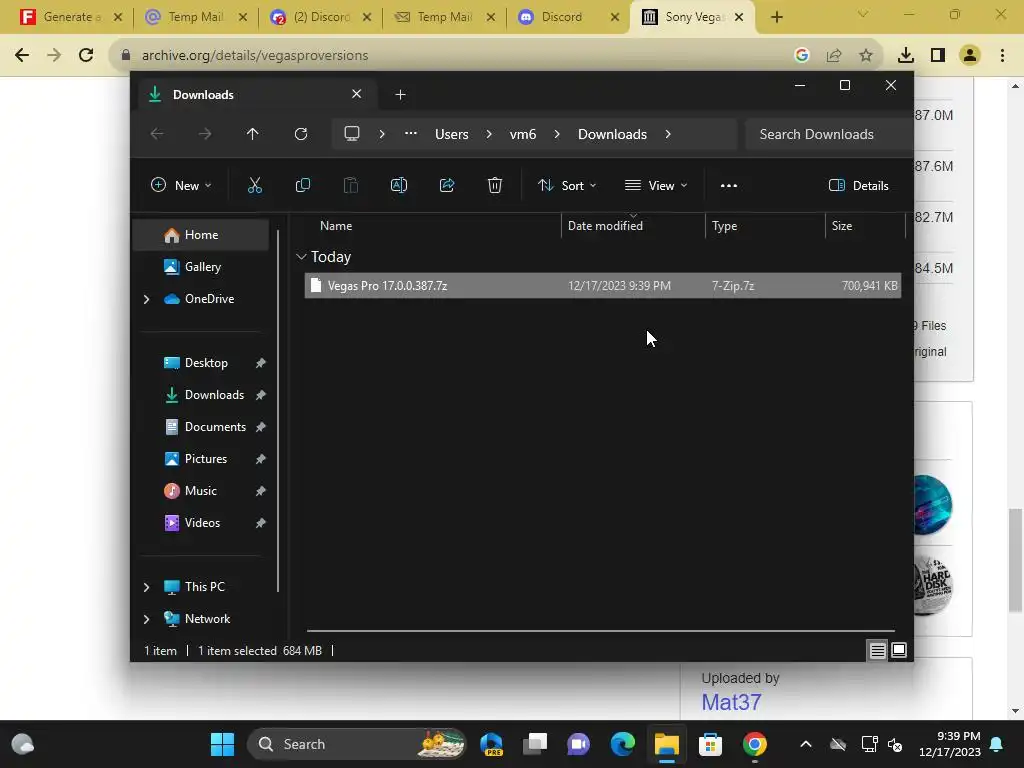Image resolution: width=1024 pixels, height=768 pixels.
Task: Open Chrome three-dot menu
Action: tap(1002, 56)
